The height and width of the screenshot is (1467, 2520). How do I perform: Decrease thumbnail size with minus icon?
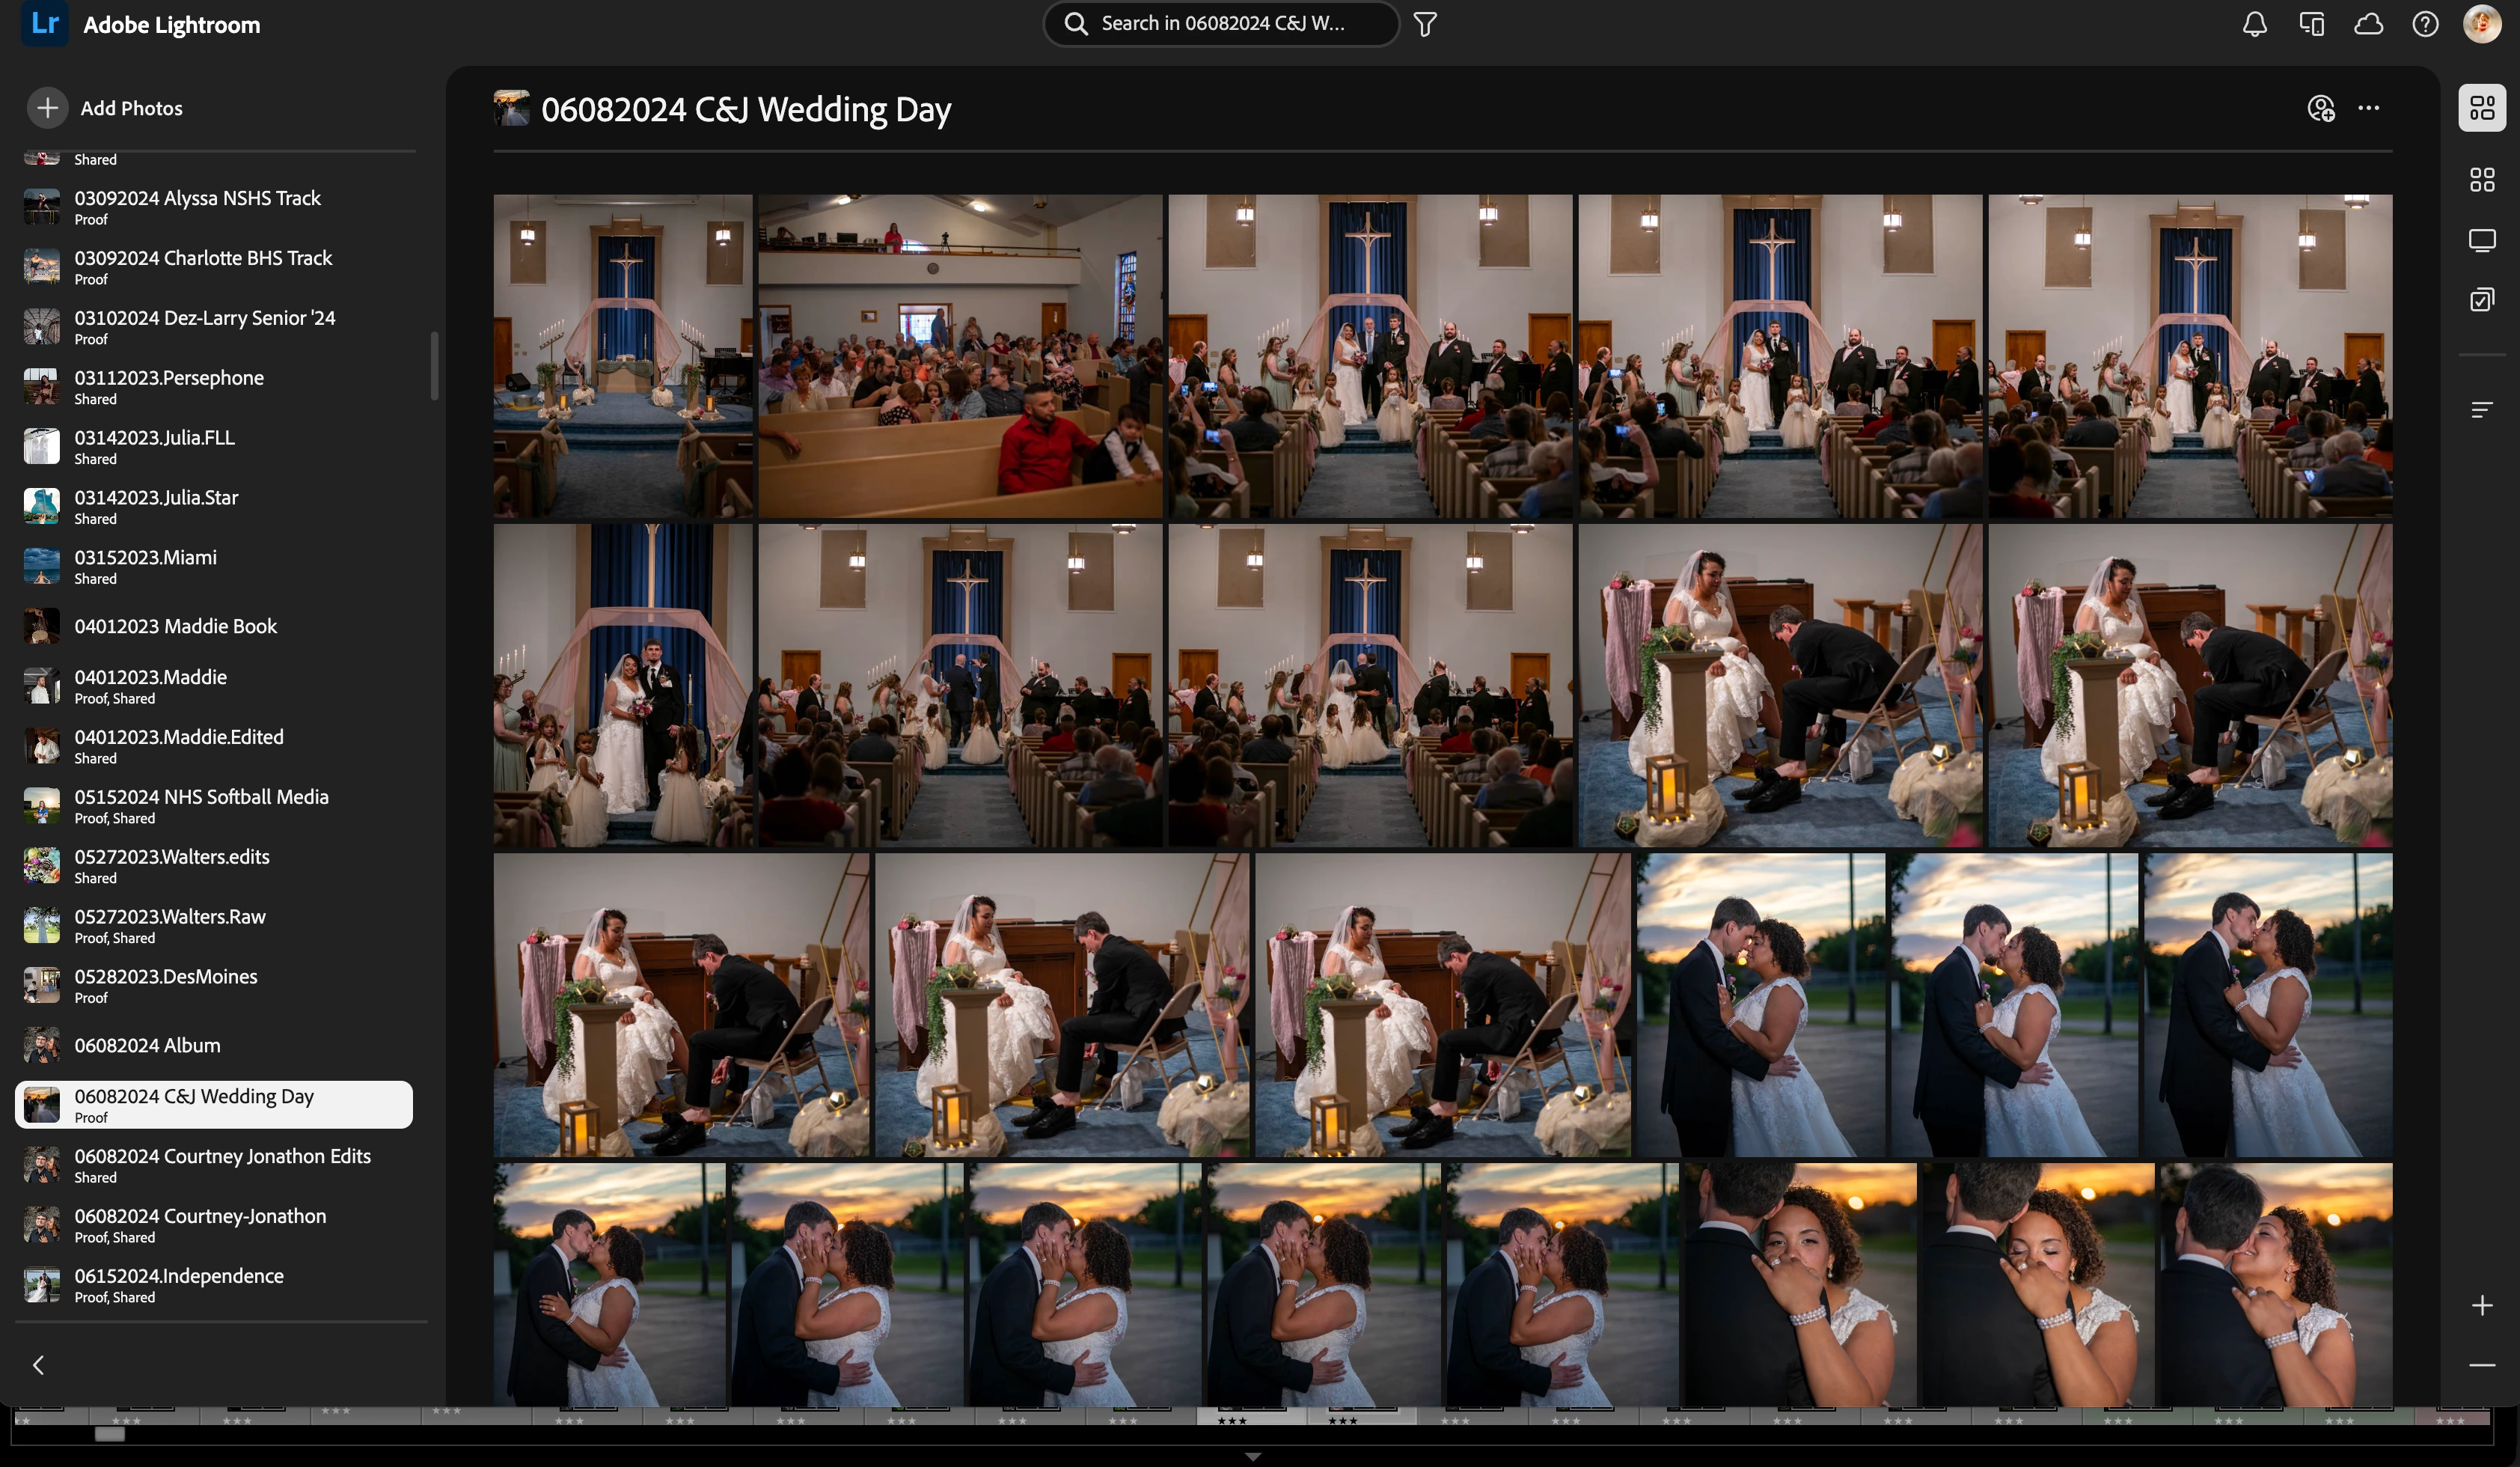point(2481,1365)
